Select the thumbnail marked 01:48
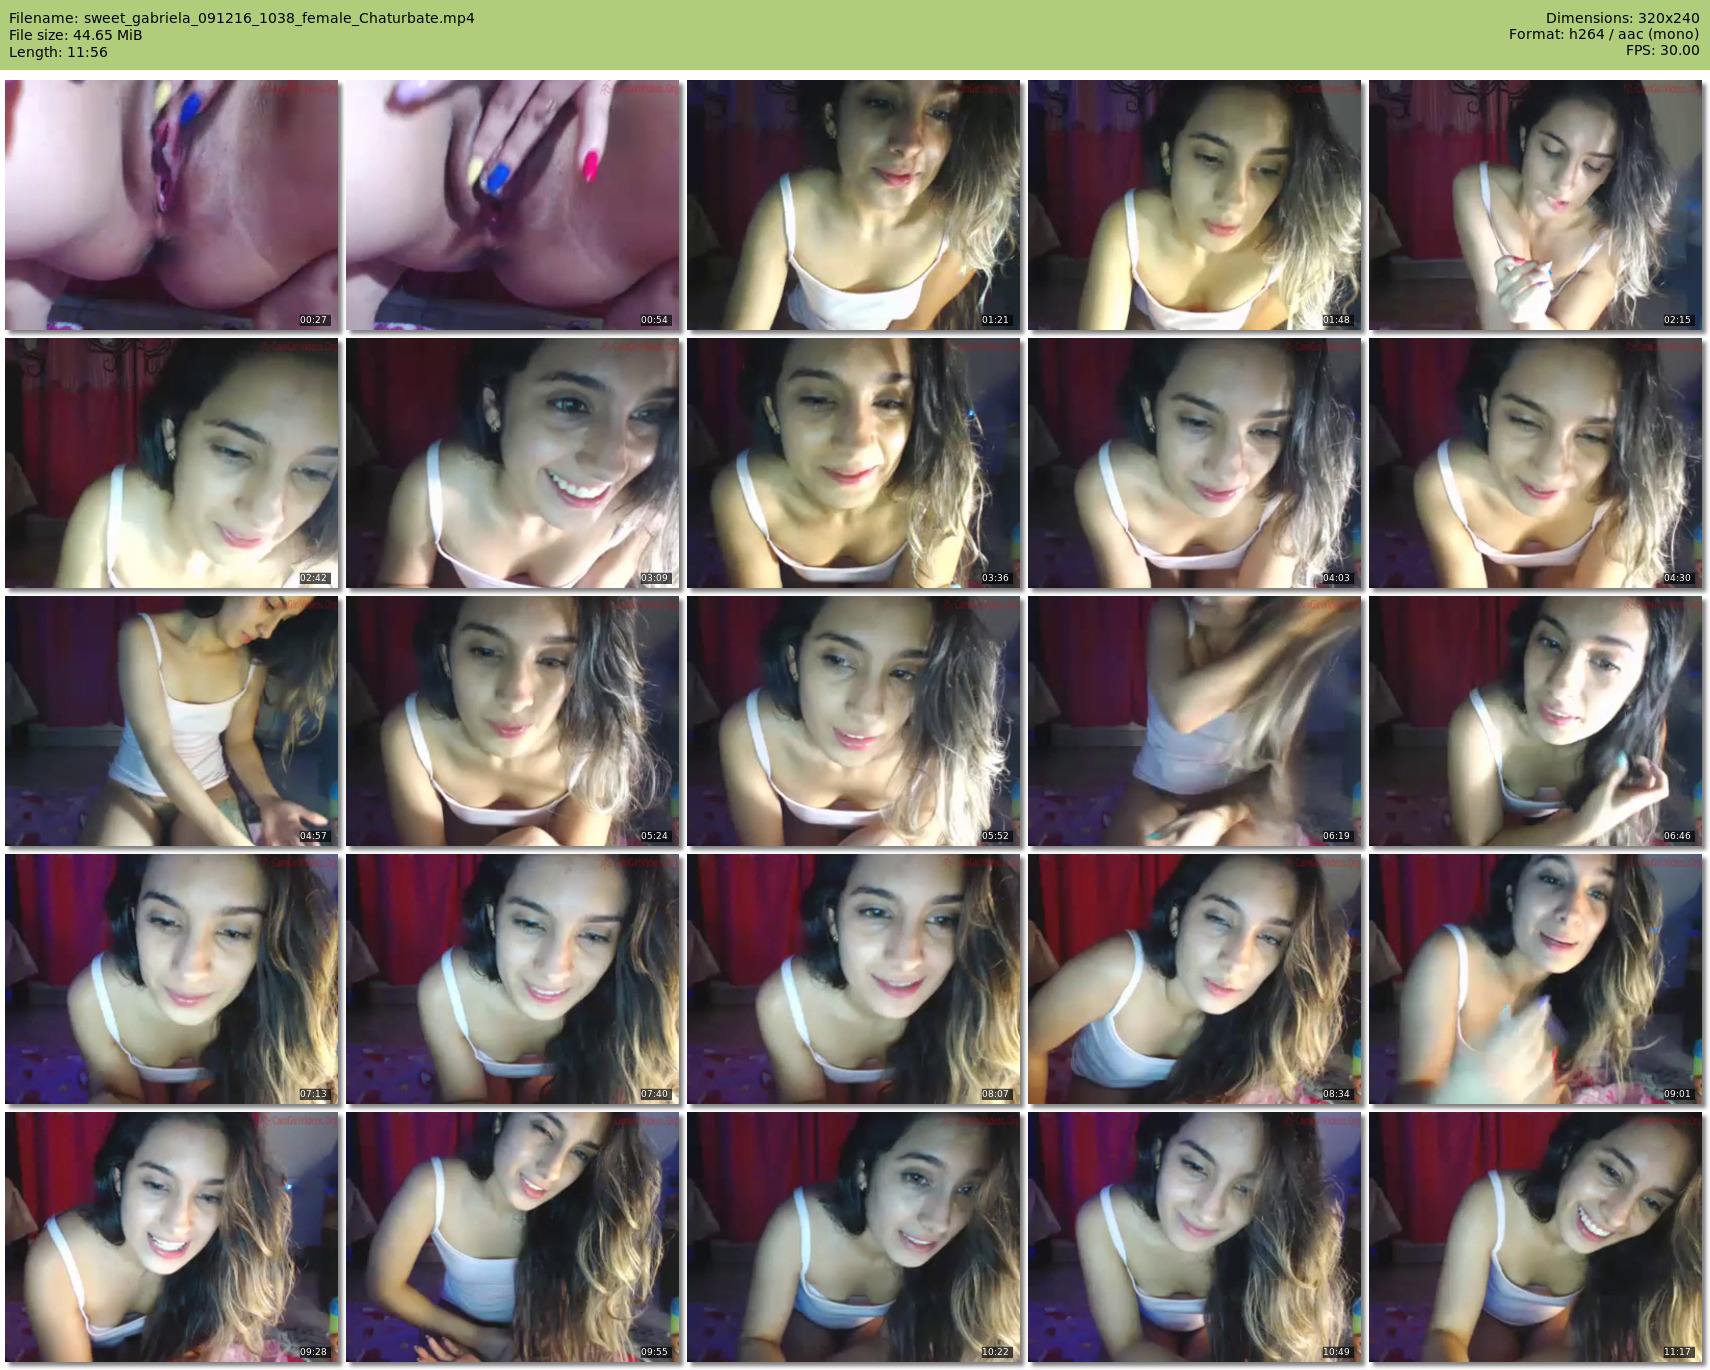The image size is (1710, 1370). 1194,205
